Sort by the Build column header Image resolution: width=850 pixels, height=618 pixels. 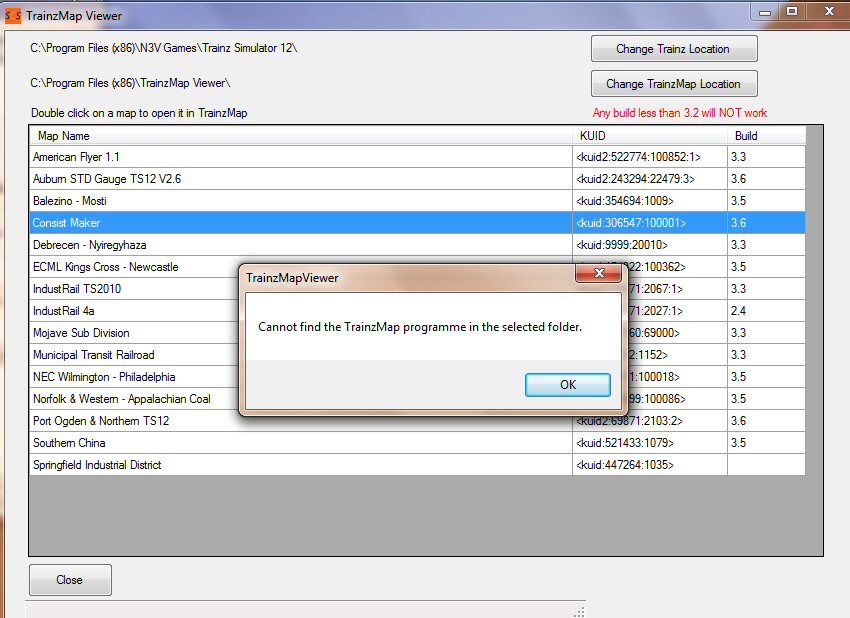pyautogui.click(x=767, y=136)
